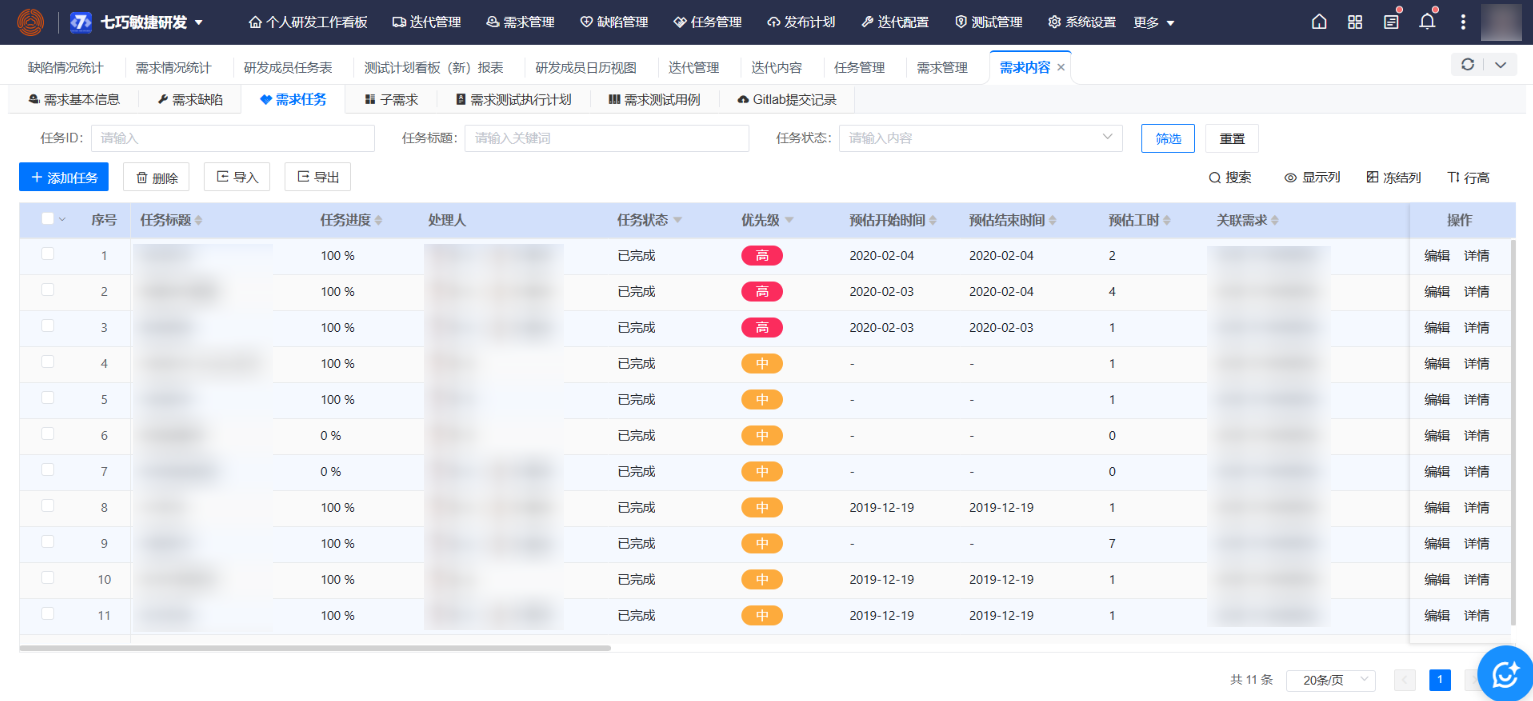Viewport: 1533px width, 701px height.
Task: Click the 冻结列 freeze columns icon
Action: pos(1372,178)
